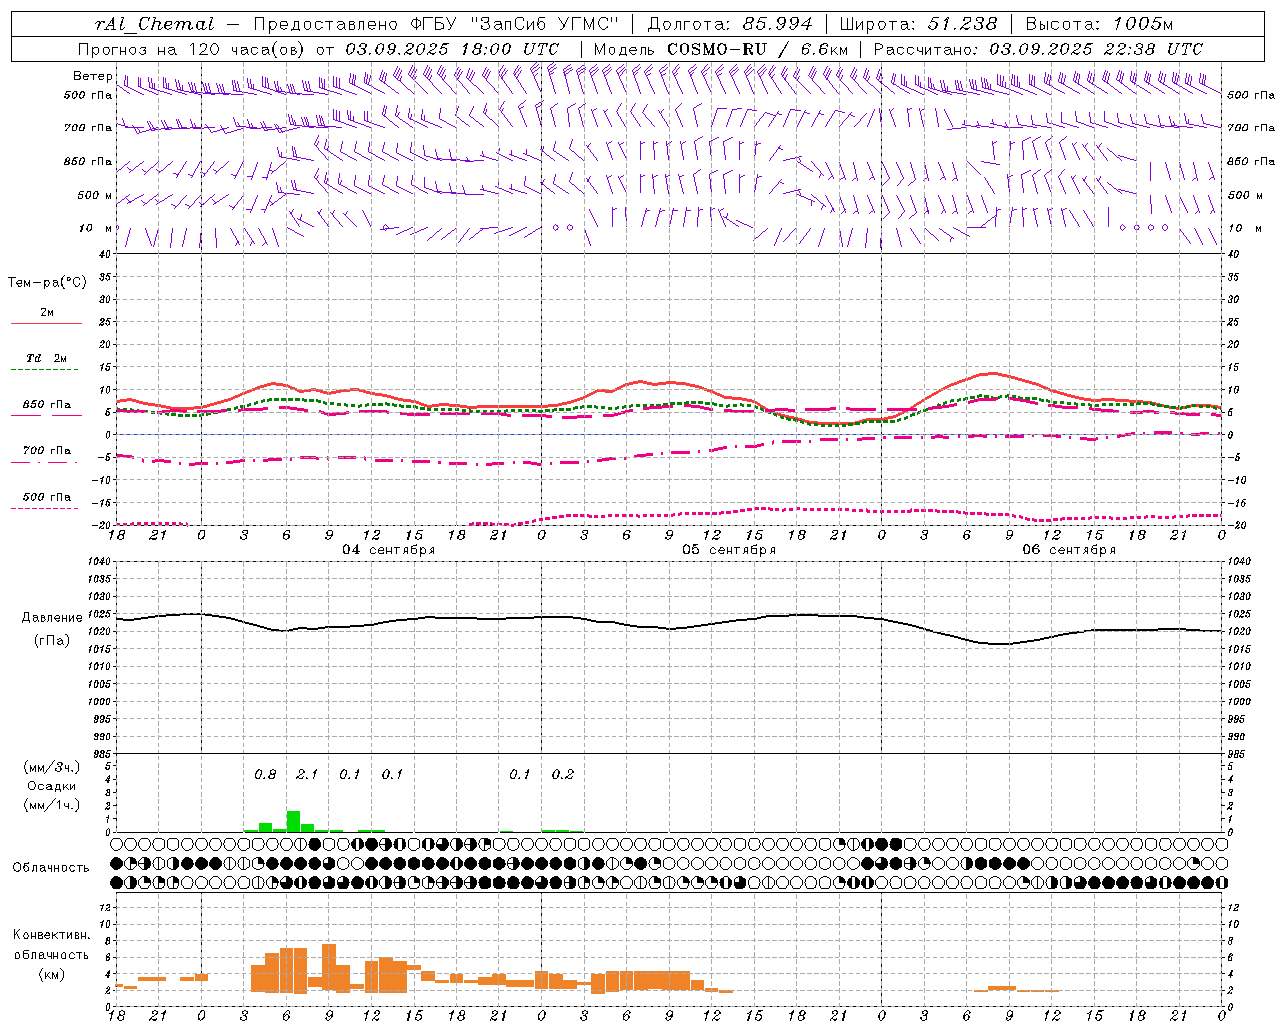Click the latitude value Широта: 51.238
Screen dimensions: 1280x1024
[918, 25]
